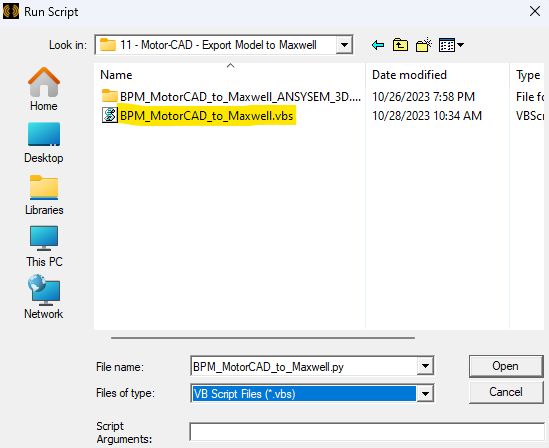Focus the Script Arguments text field
Viewport: 549px width, 448px height.
[x=367, y=432]
